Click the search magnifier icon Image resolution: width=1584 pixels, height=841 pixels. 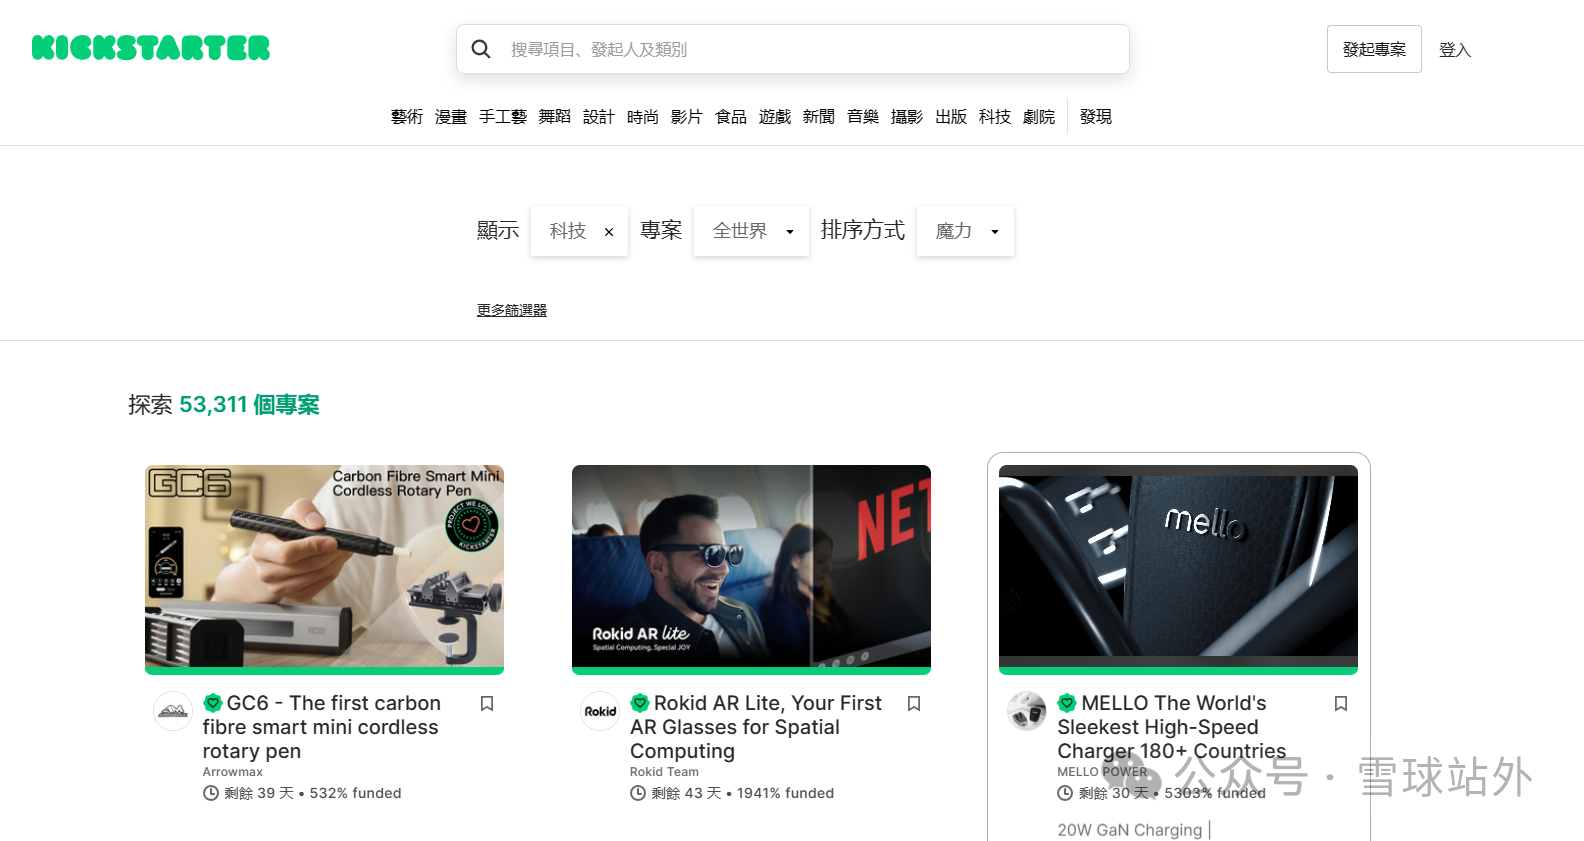[x=481, y=49]
